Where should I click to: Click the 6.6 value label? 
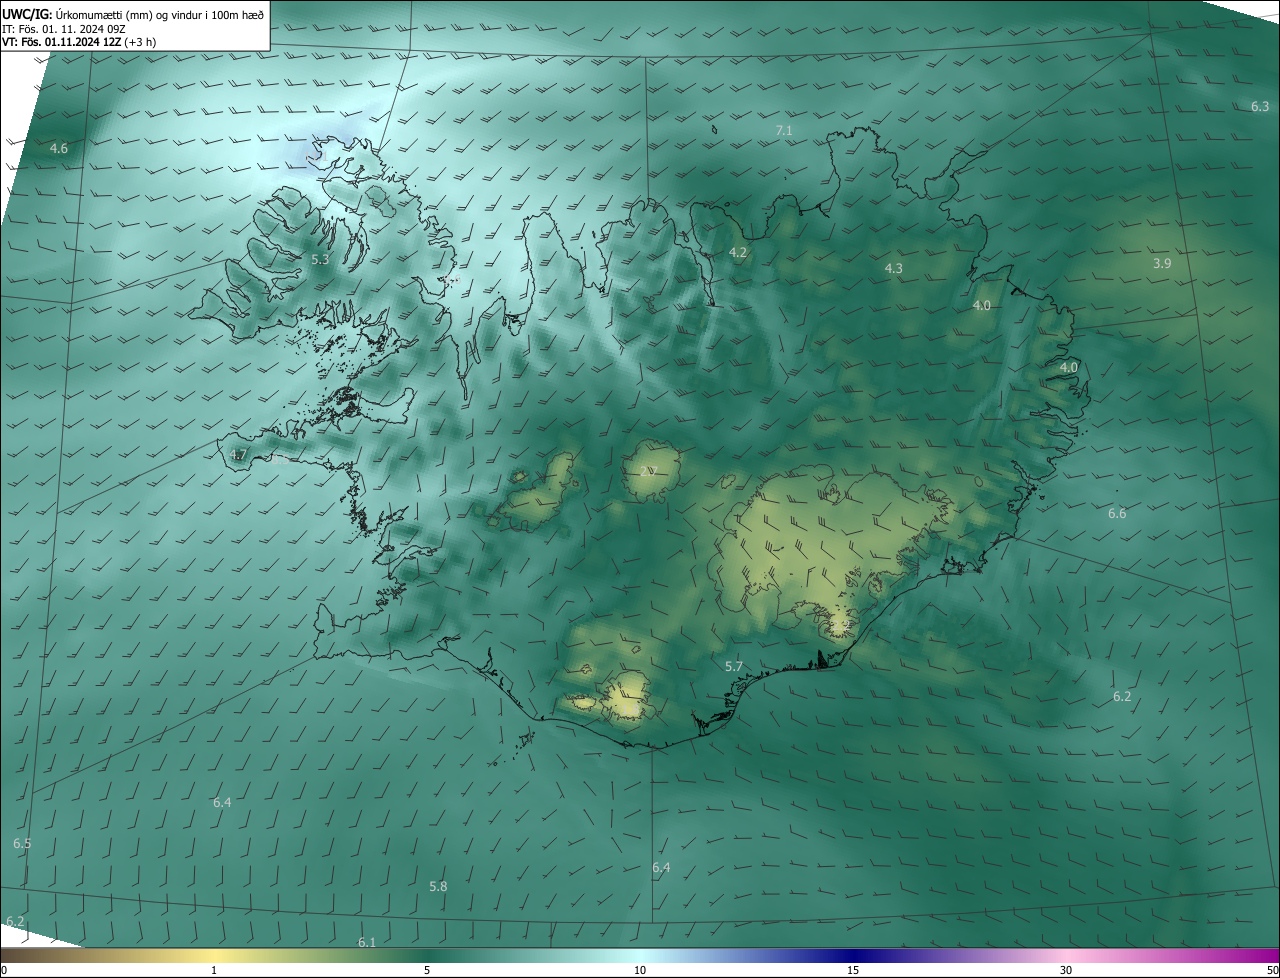(1117, 514)
